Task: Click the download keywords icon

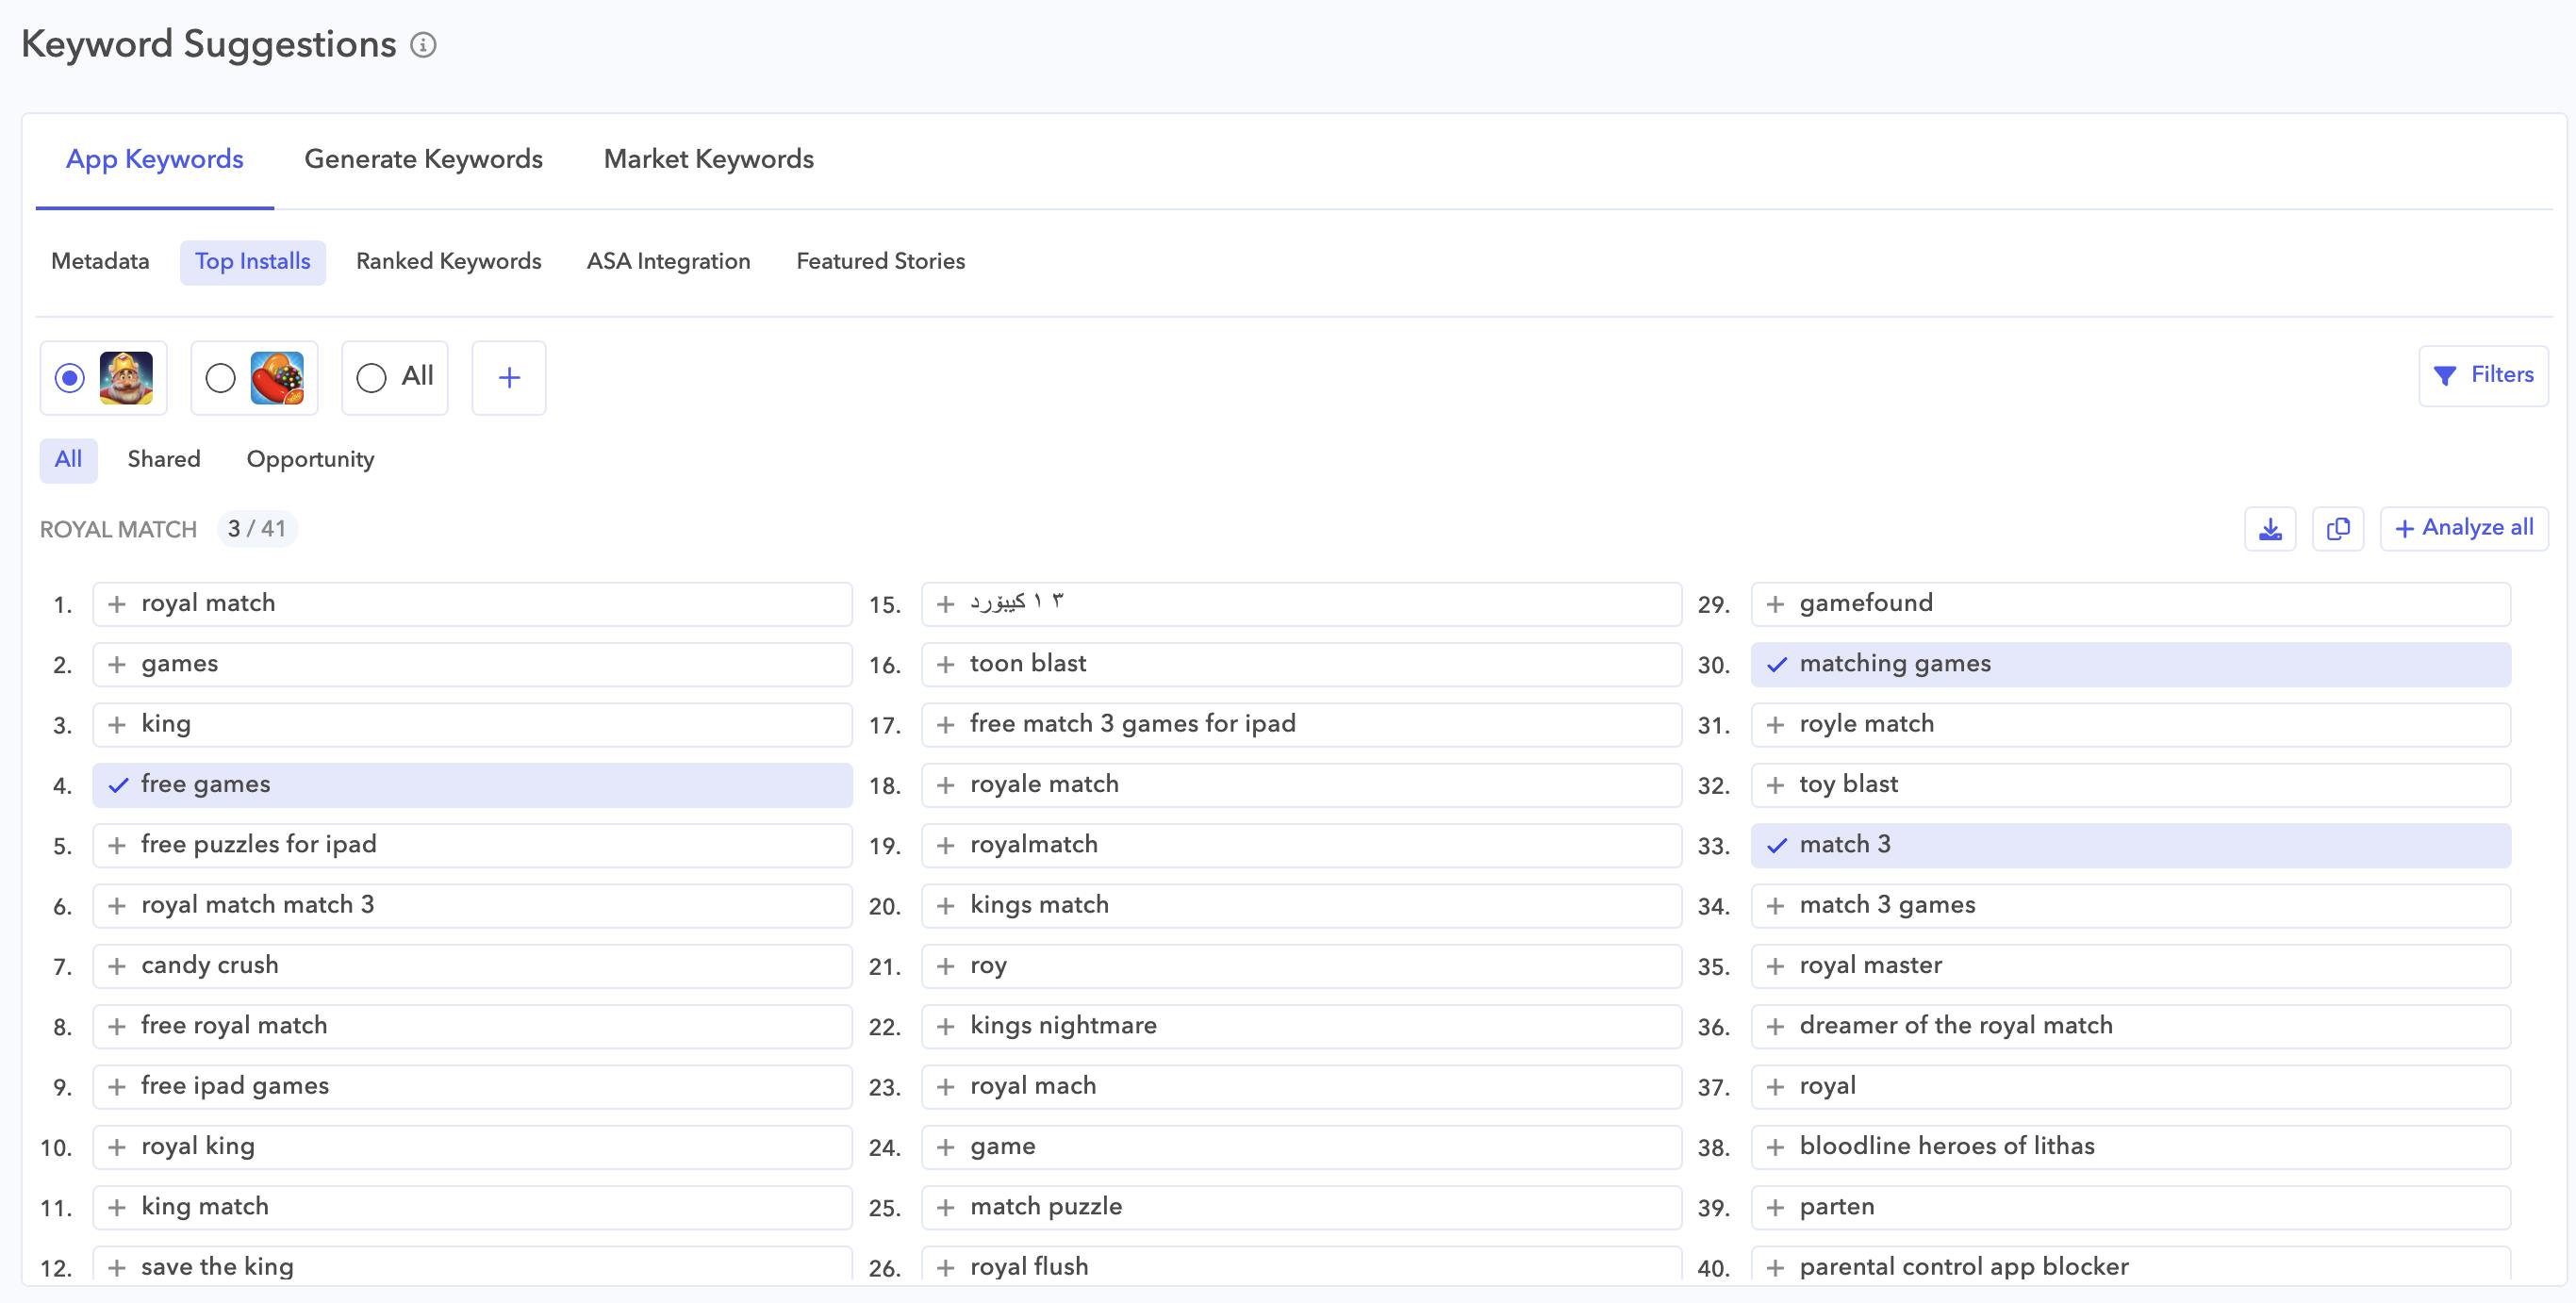Action: click(2270, 529)
